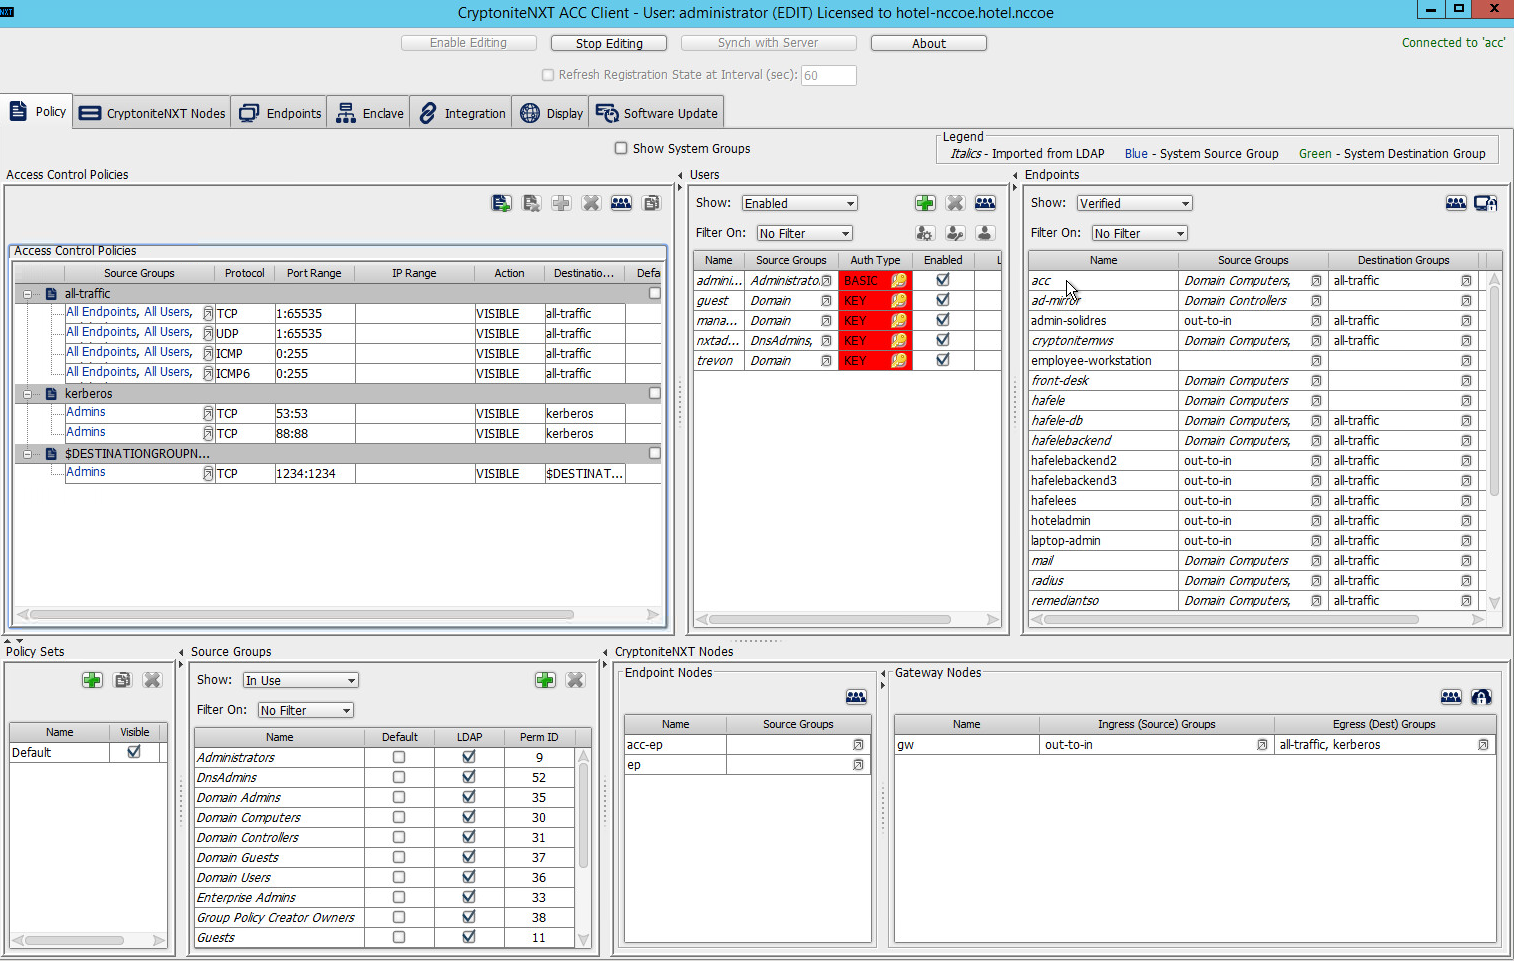Click the user key icon in Users panel

pyautogui.click(x=955, y=233)
